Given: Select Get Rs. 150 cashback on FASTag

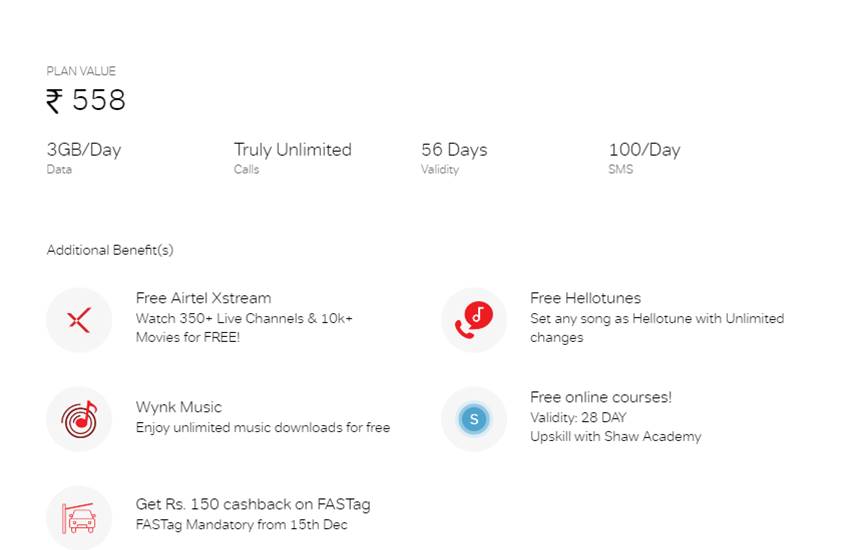Looking at the screenshot, I should (253, 504).
